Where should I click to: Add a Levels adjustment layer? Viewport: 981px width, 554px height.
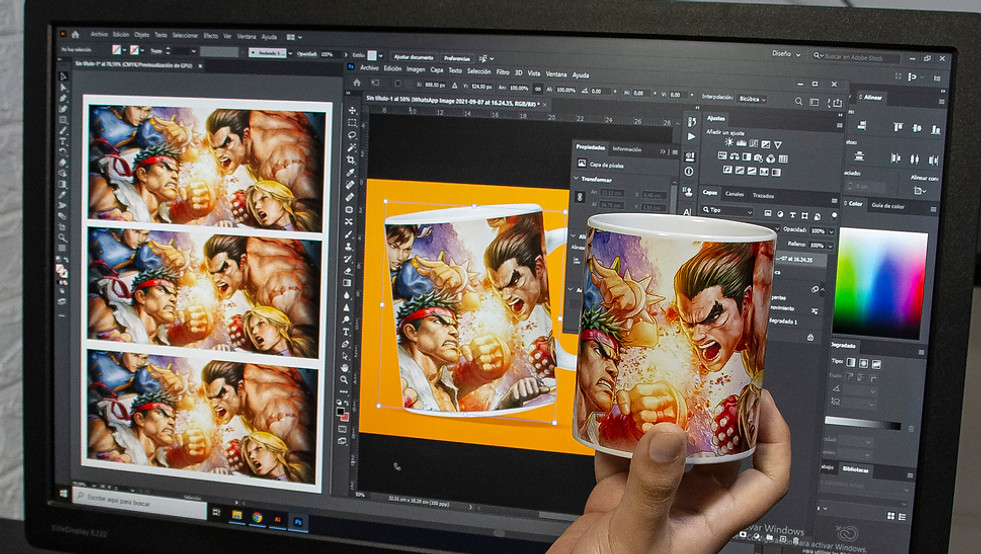741,143
